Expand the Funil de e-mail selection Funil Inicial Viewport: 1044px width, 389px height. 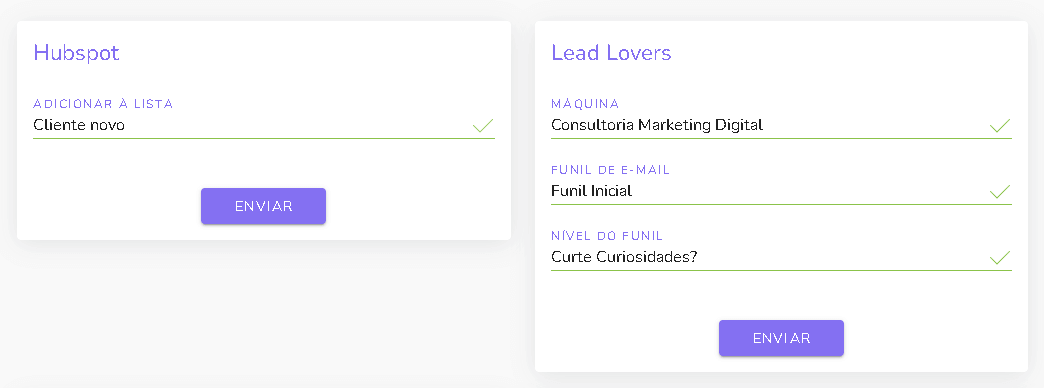point(781,191)
